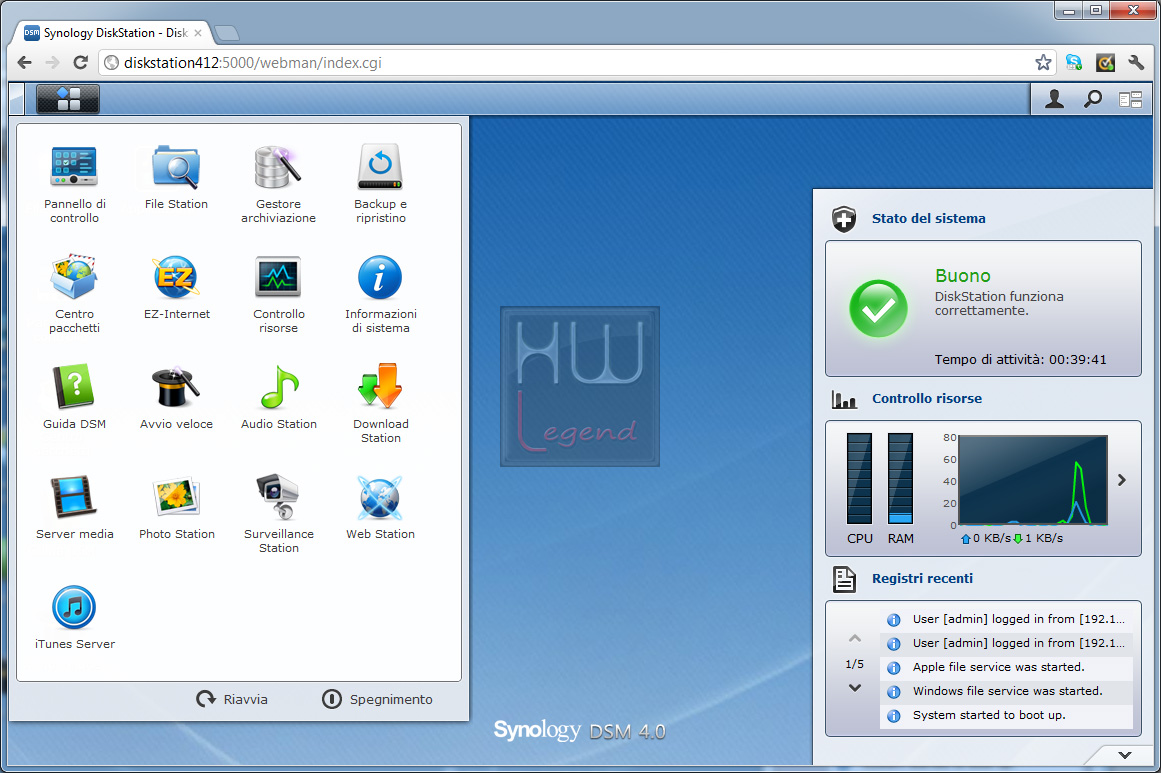Click Riavvia to restart DiskStation
1161x773 pixels.
[232, 699]
